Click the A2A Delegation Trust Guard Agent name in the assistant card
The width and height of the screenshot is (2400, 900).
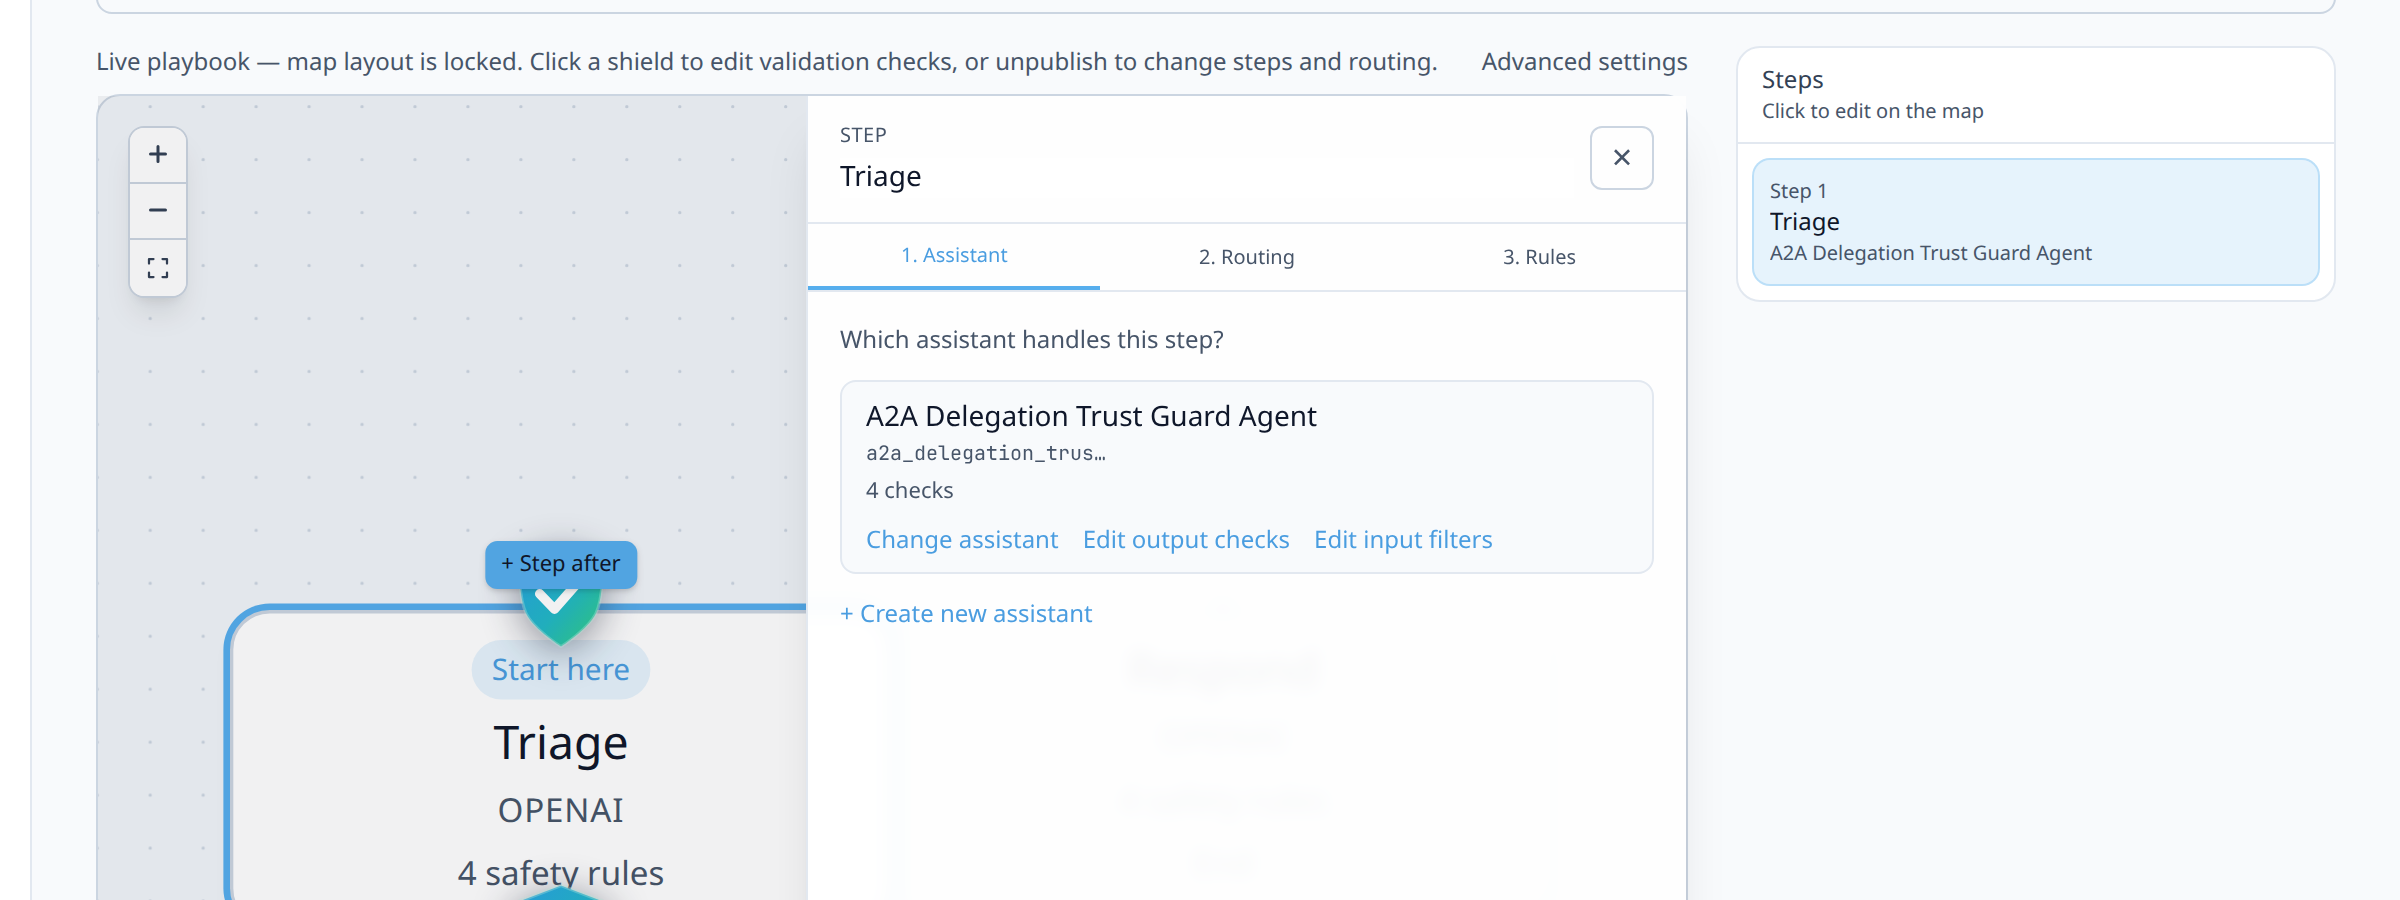(1091, 416)
